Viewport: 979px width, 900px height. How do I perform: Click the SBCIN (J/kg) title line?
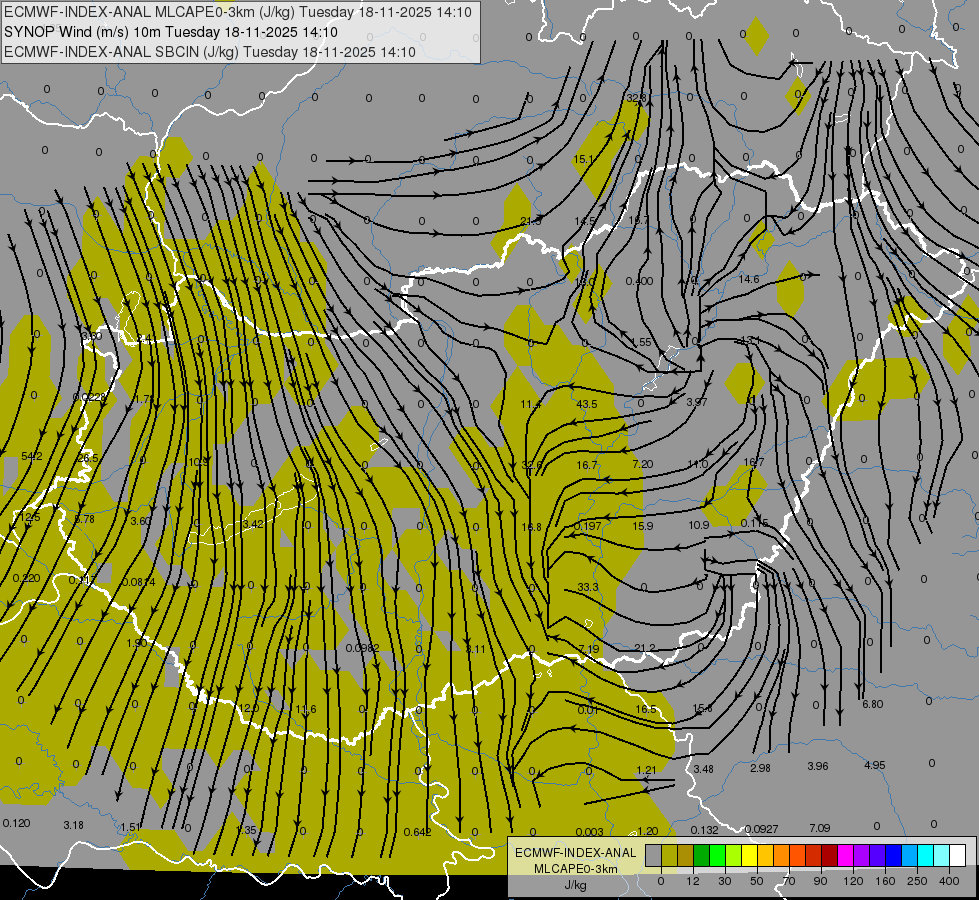210,52
